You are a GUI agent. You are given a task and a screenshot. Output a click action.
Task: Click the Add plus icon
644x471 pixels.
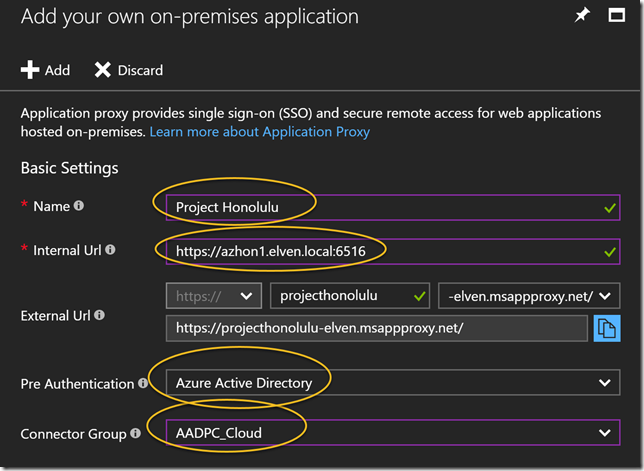point(30,70)
